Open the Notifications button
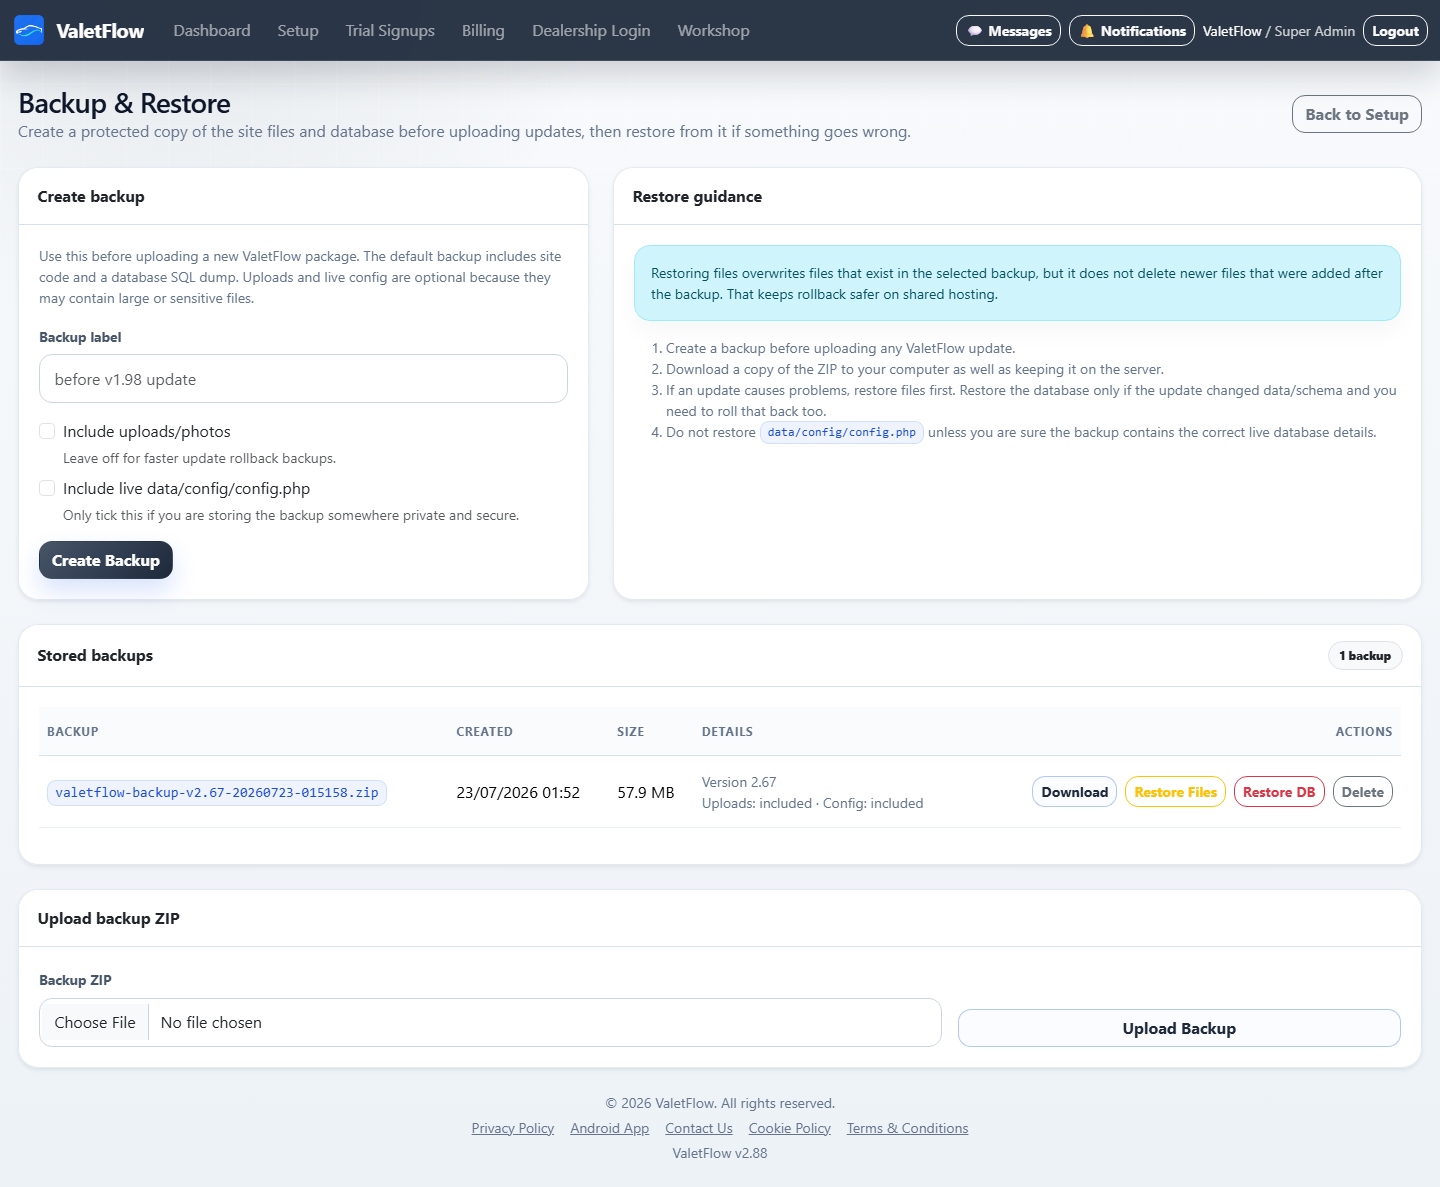 click(1132, 31)
